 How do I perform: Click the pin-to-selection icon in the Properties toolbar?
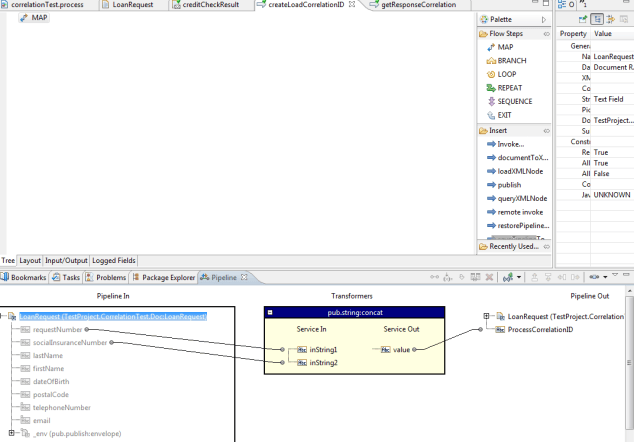pyautogui.click(x=583, y=19)
